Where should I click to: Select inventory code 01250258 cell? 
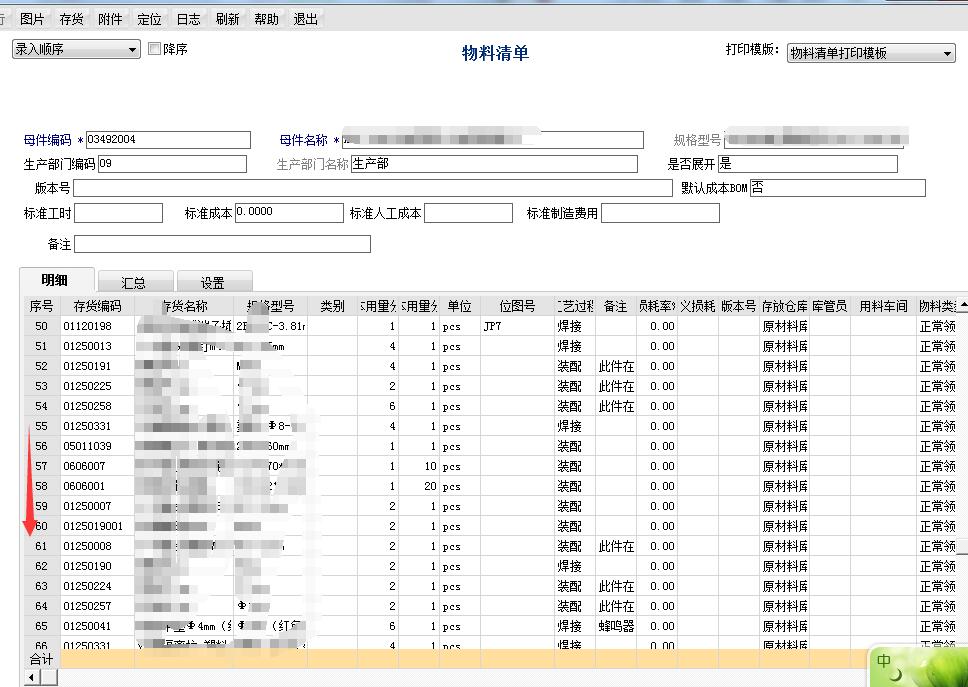97,406
